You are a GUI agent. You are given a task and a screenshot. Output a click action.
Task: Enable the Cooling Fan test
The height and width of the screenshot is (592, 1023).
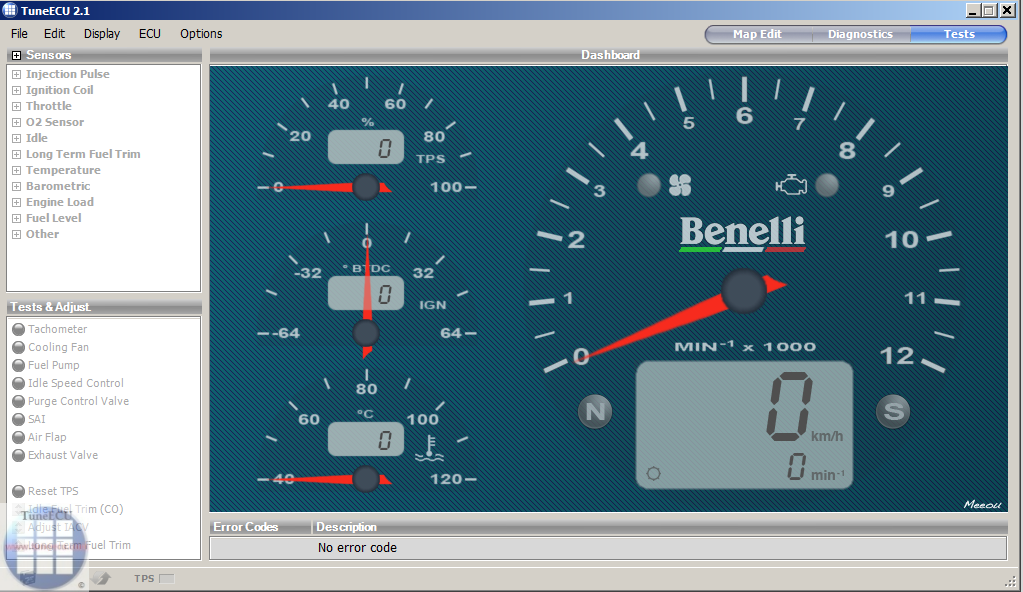coord(19,347)
